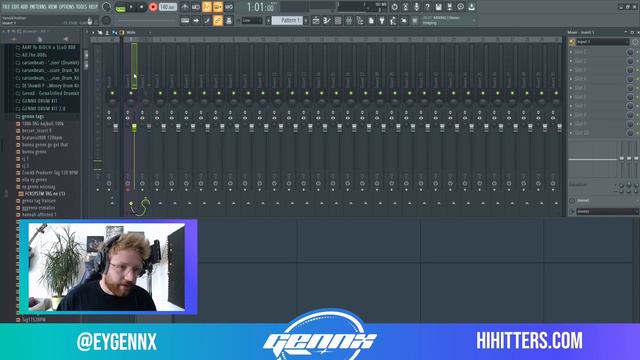Open the channel rack icon

(338, 20)
